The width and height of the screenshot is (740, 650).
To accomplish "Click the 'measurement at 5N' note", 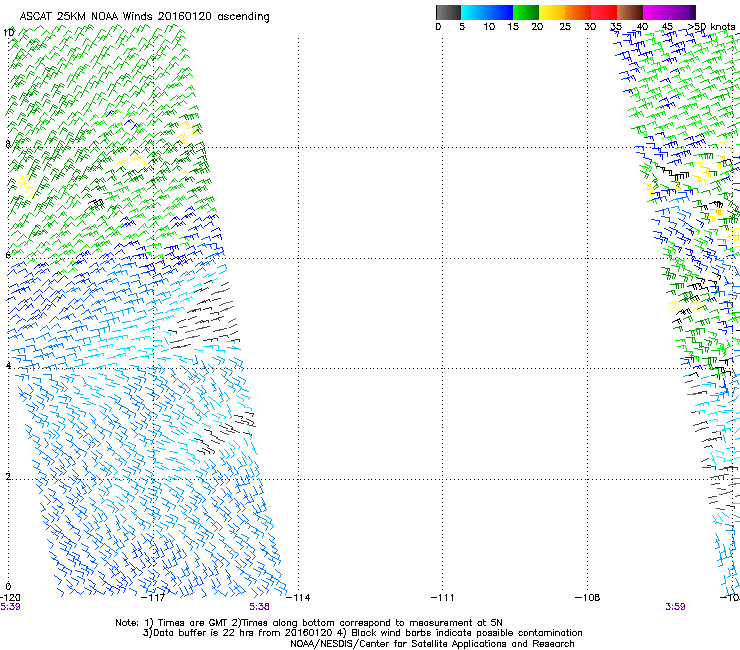I will [x=456, y=623].
